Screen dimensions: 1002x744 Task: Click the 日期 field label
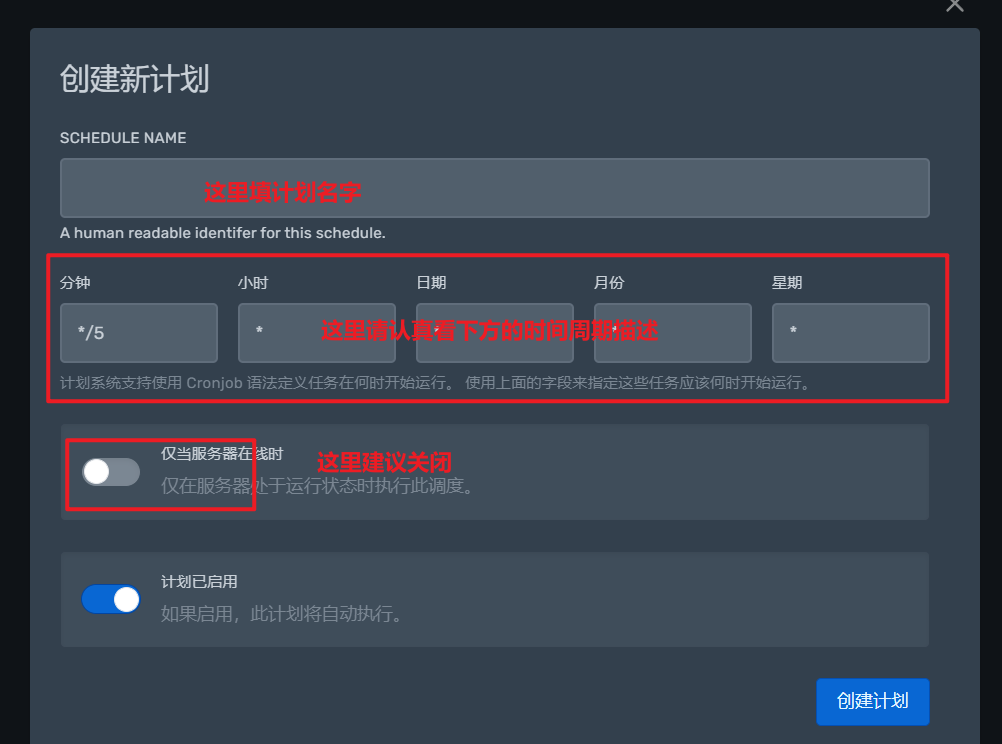click(x=431, y=283)
